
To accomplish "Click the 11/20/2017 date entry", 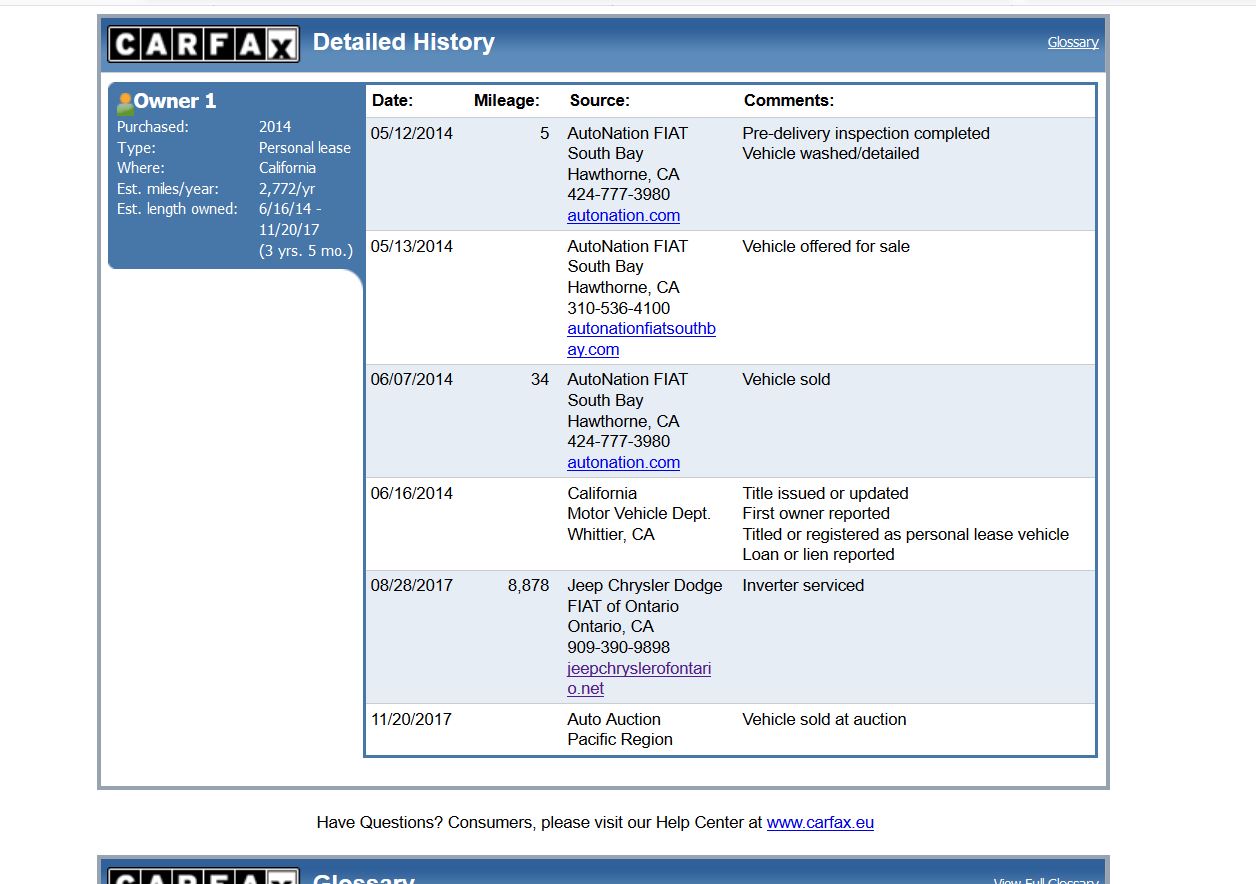I will [x=411, y=719].
